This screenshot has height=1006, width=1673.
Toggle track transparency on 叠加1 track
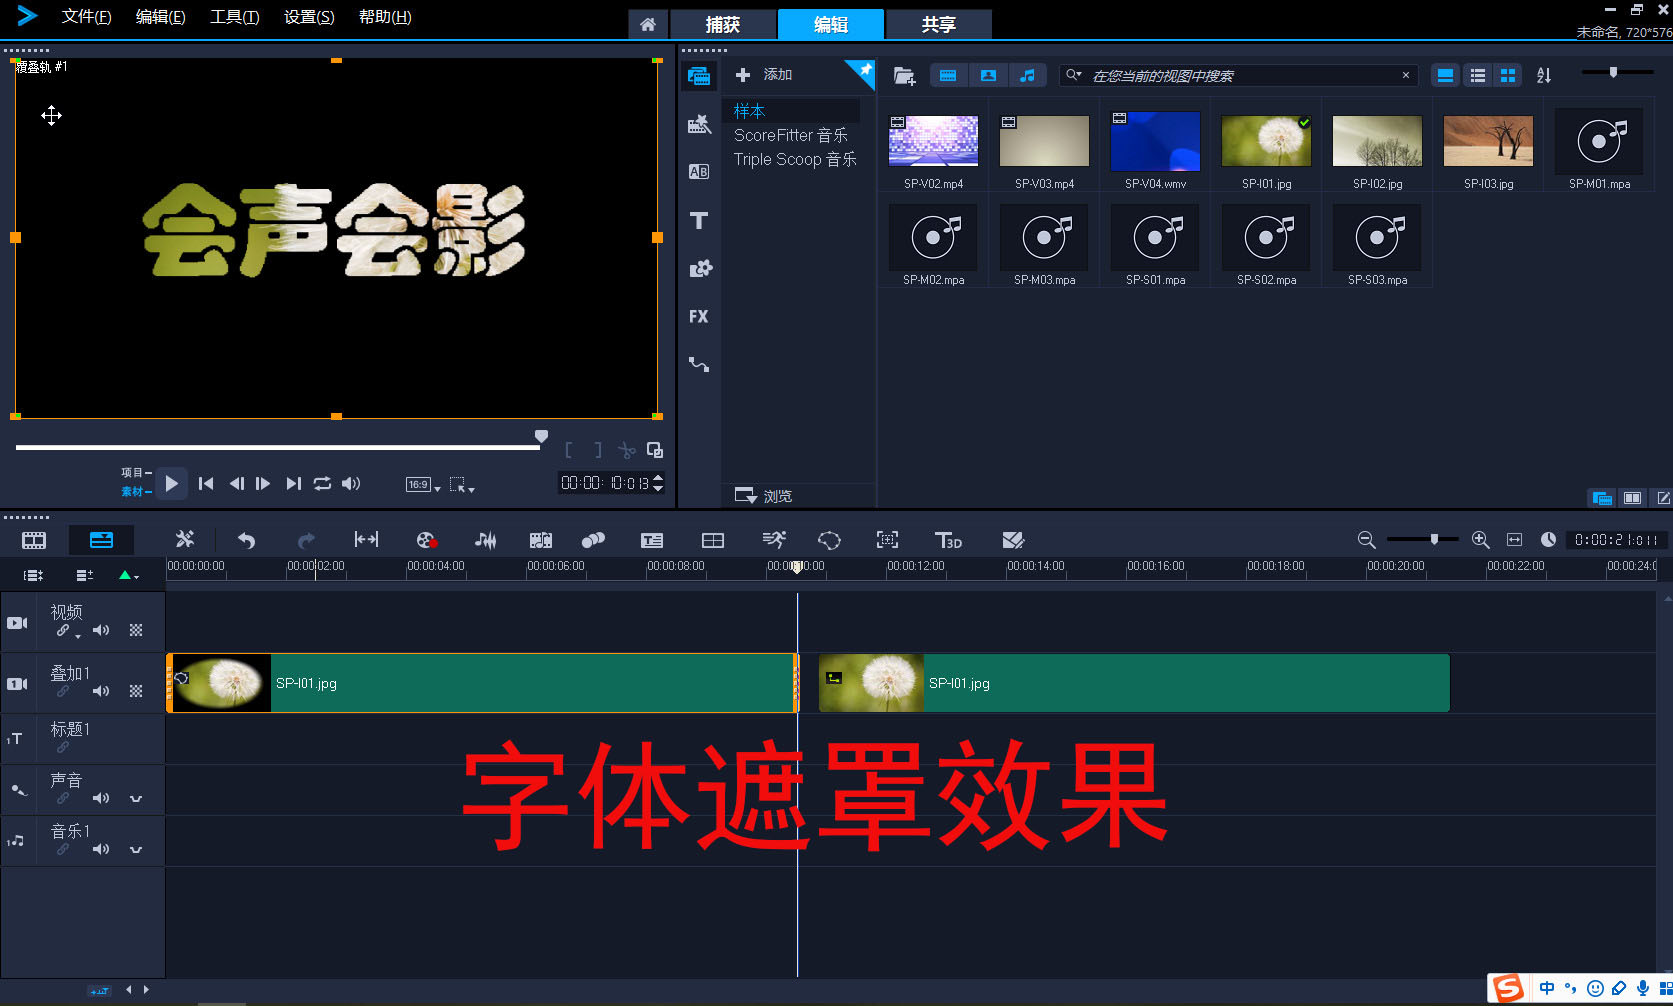[x=136, y=691]
